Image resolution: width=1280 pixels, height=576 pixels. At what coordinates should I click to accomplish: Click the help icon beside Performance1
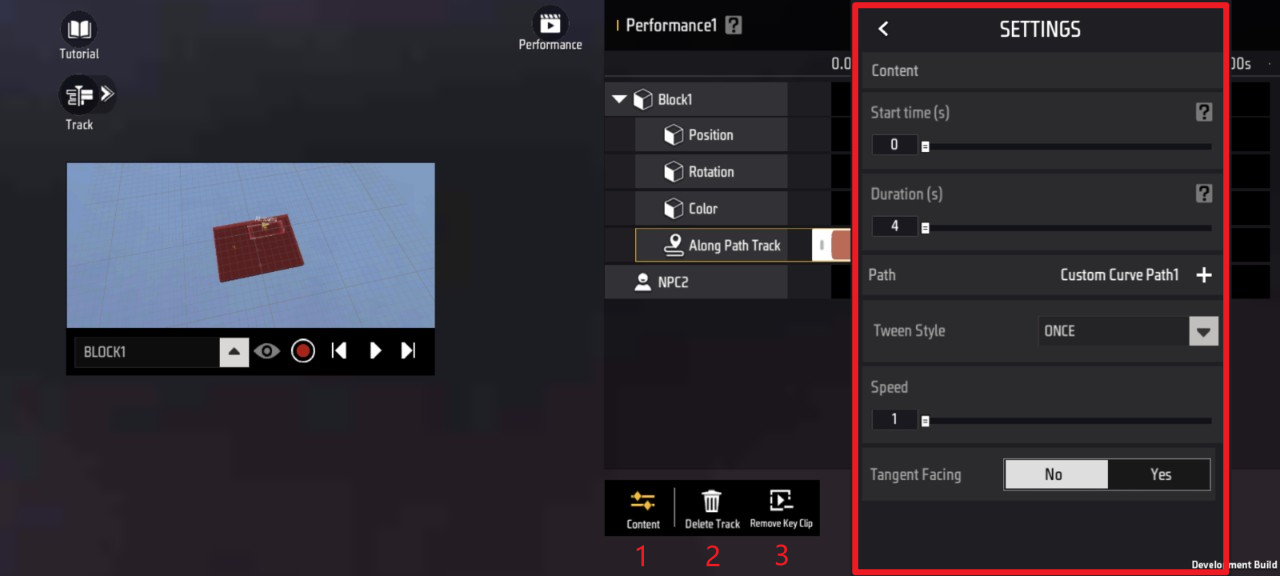(x=733, y=26)
